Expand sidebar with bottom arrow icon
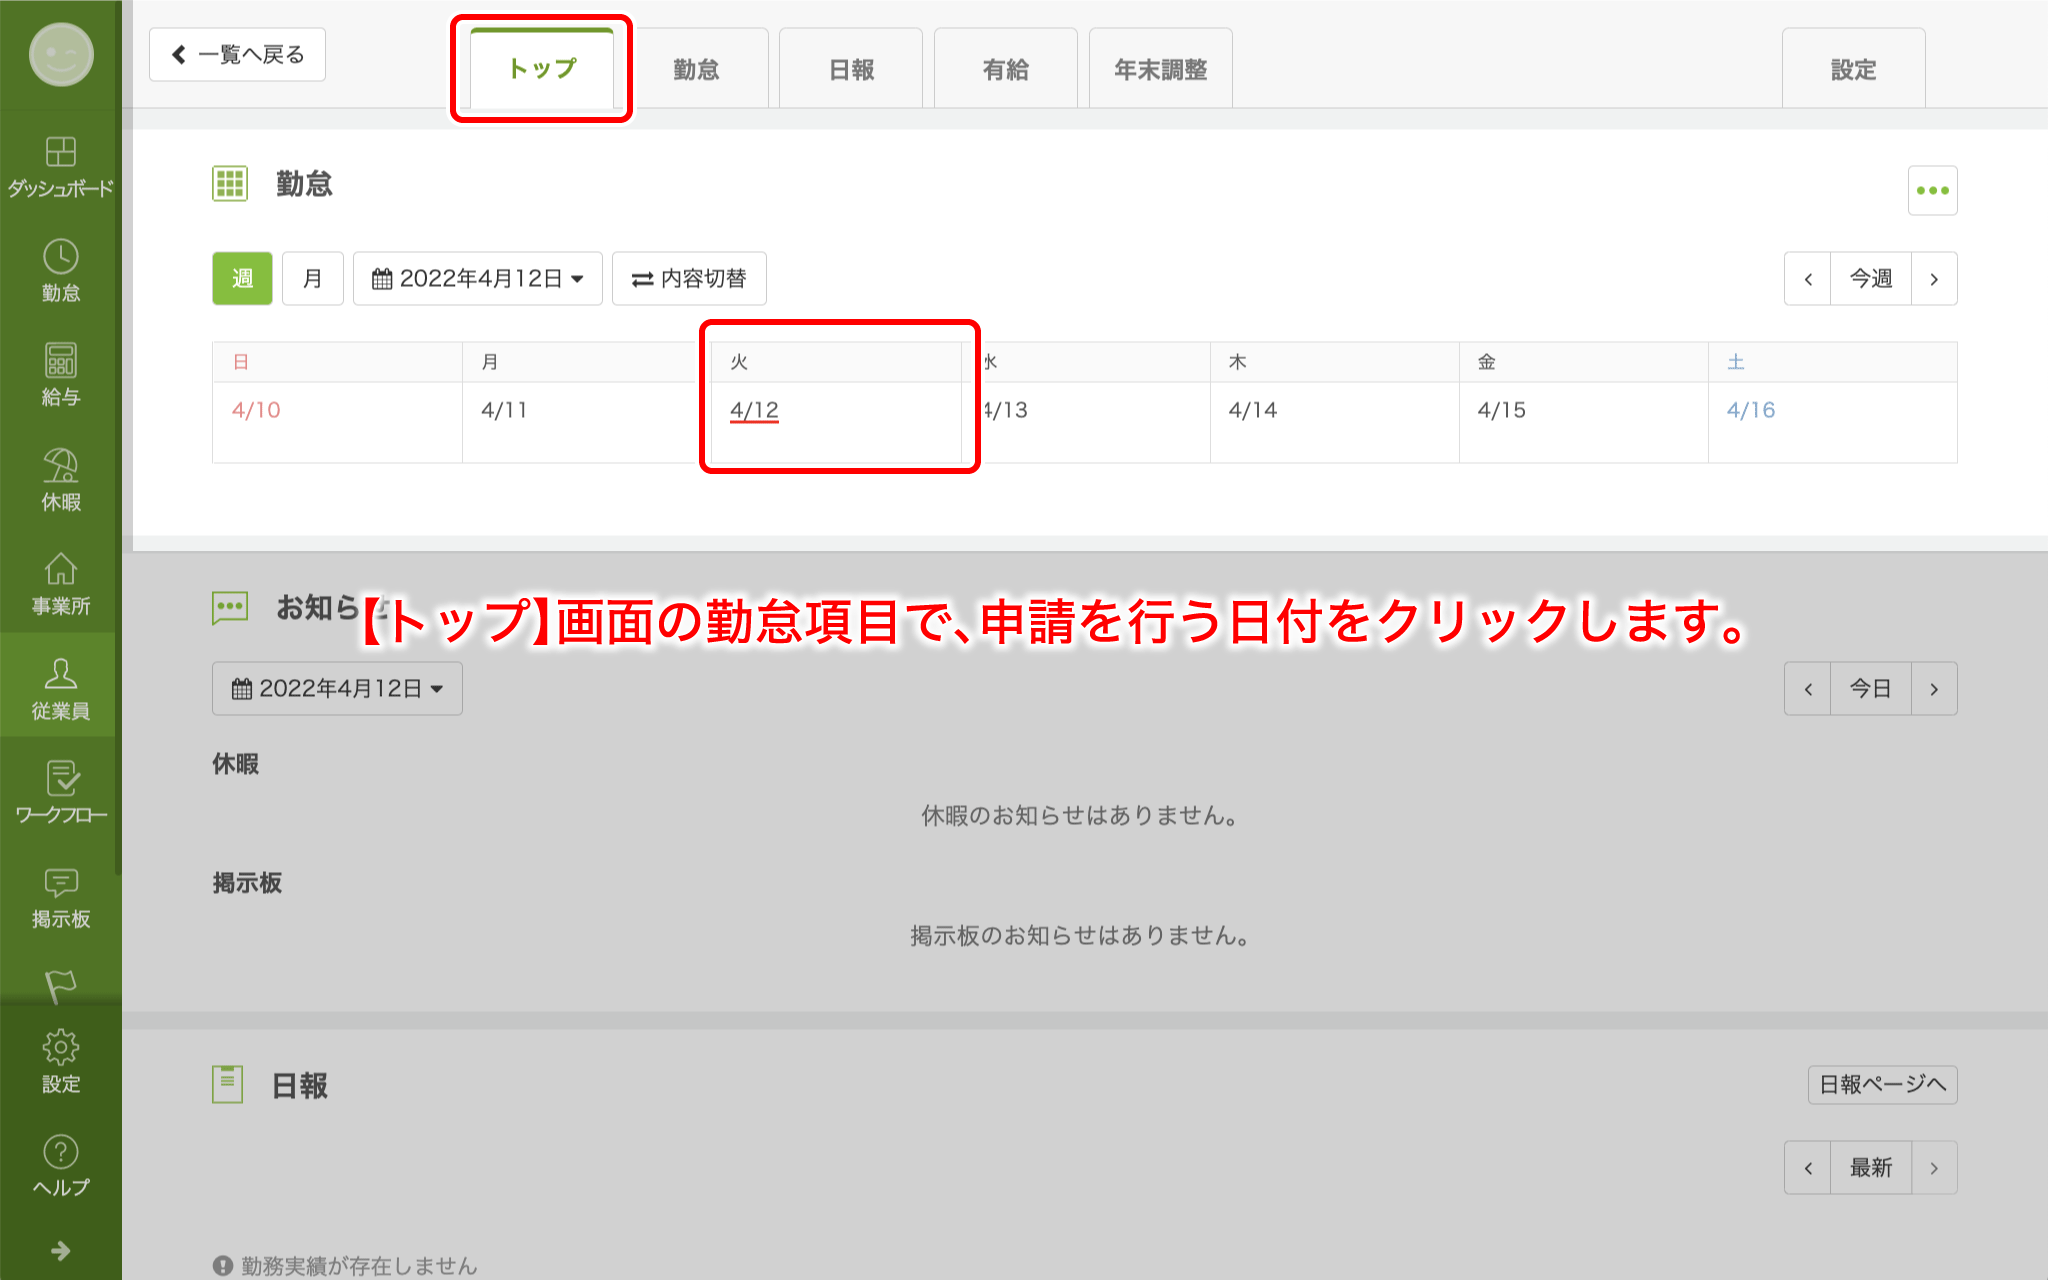The height and width of the screenshot is (1280, 2048). point(60,1251)
